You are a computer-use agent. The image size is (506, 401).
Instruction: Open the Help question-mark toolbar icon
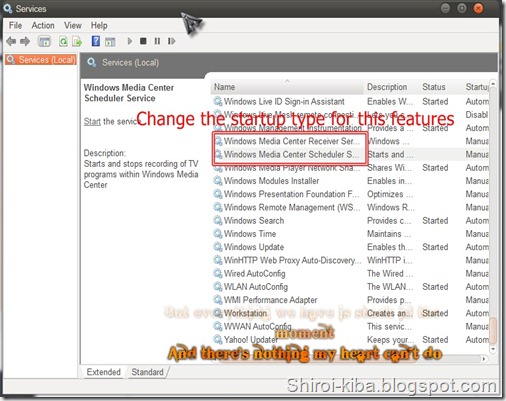(x=96, y=41)
